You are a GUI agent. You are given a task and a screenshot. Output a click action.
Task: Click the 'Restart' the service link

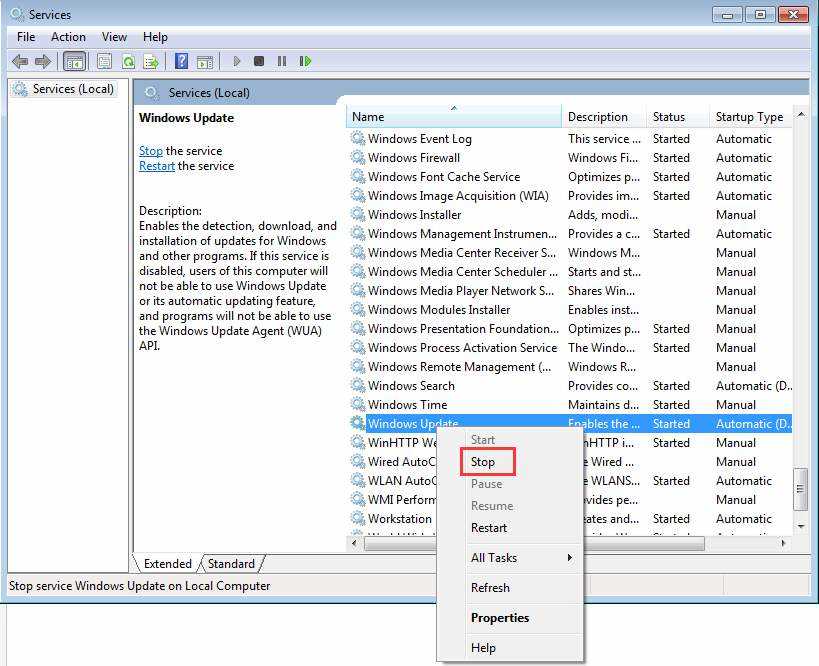pos(157,166)
